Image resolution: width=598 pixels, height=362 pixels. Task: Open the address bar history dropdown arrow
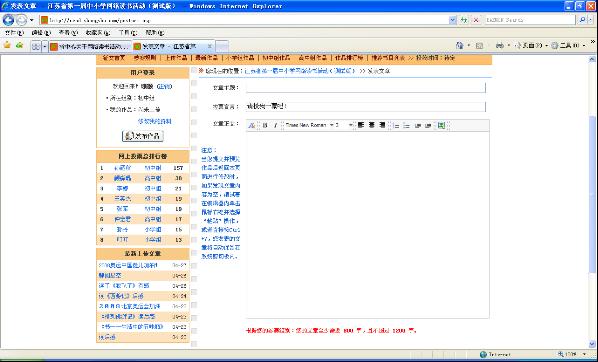click(x=453, y=20)
